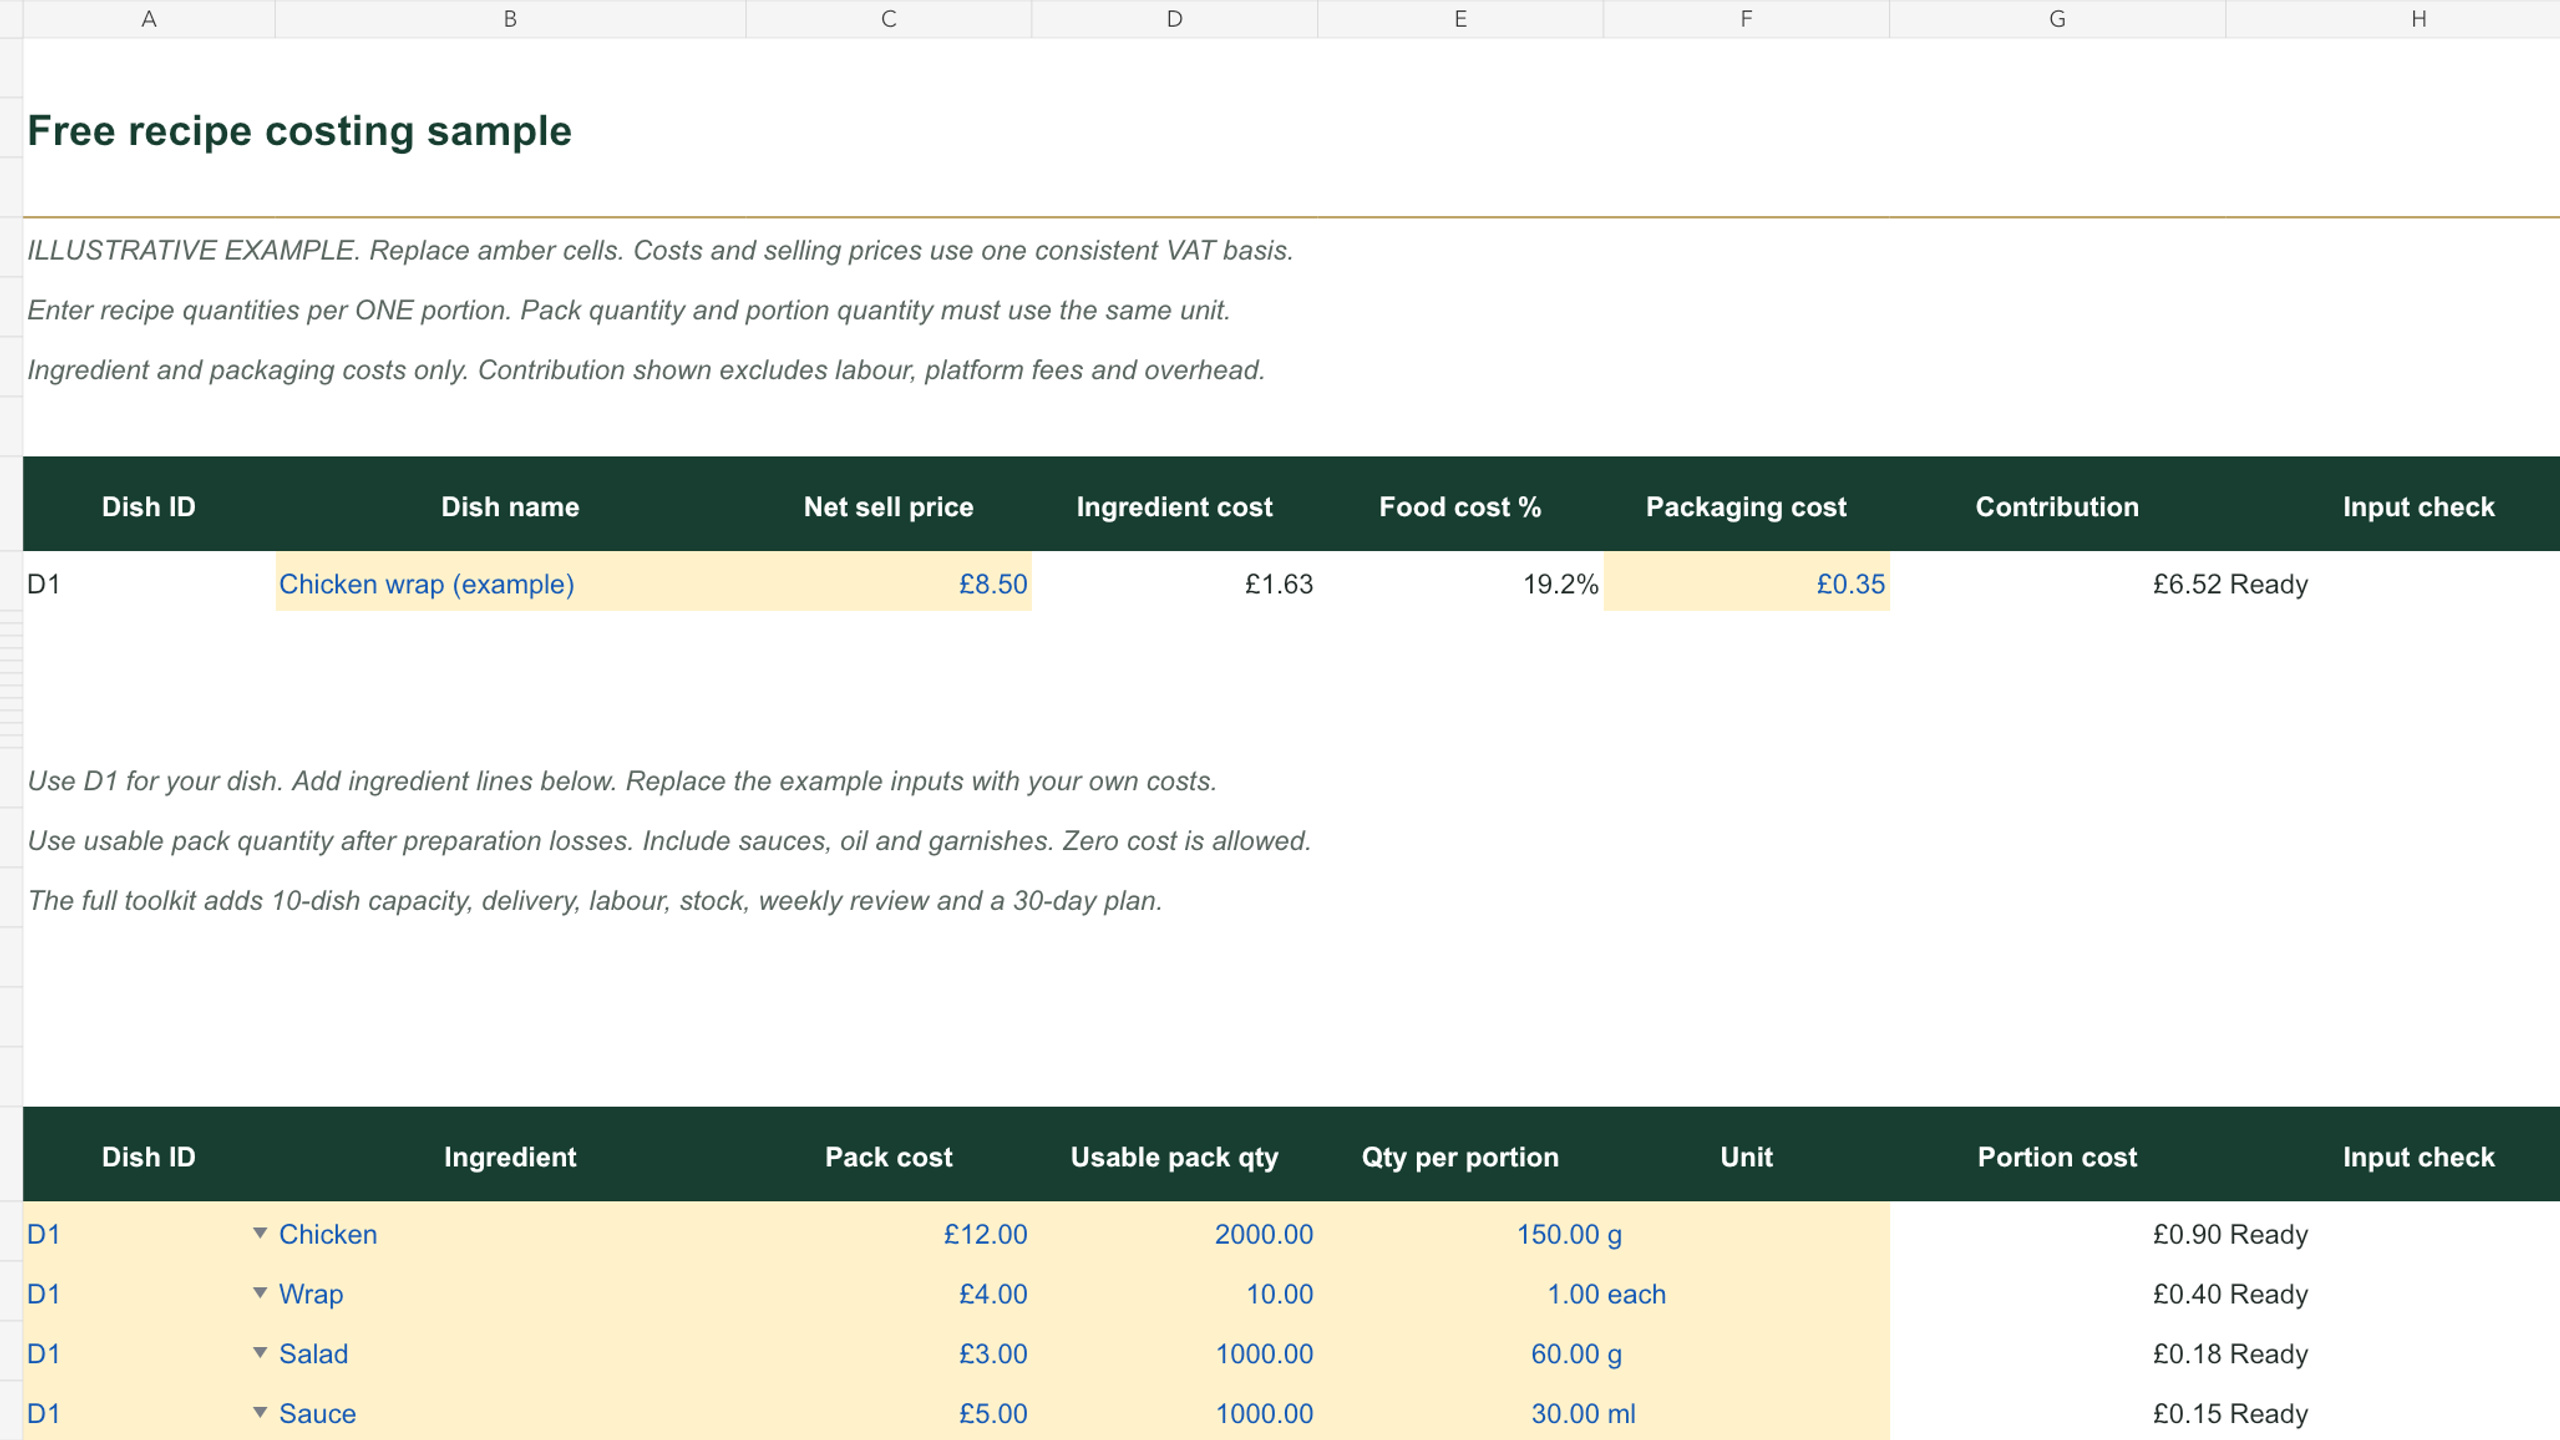This screenshot has width=2560, height=1440.
Task: Select column G header
Action: (2057, 19)
